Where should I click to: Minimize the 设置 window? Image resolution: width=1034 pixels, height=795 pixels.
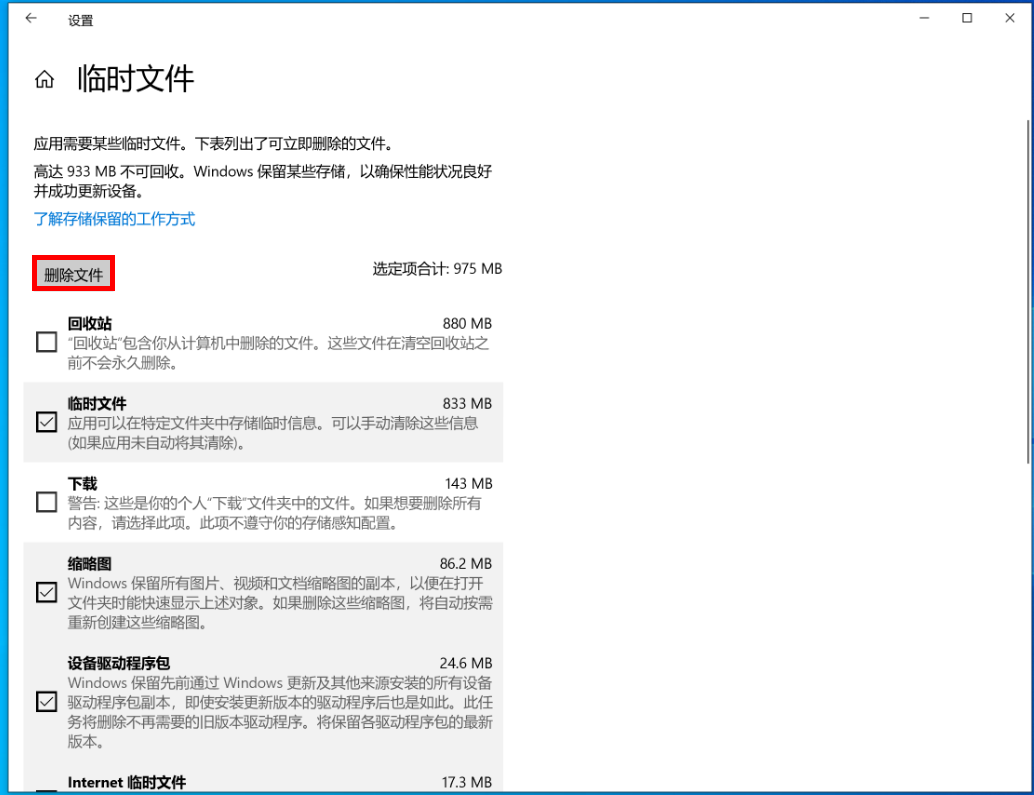pos(921,19)
